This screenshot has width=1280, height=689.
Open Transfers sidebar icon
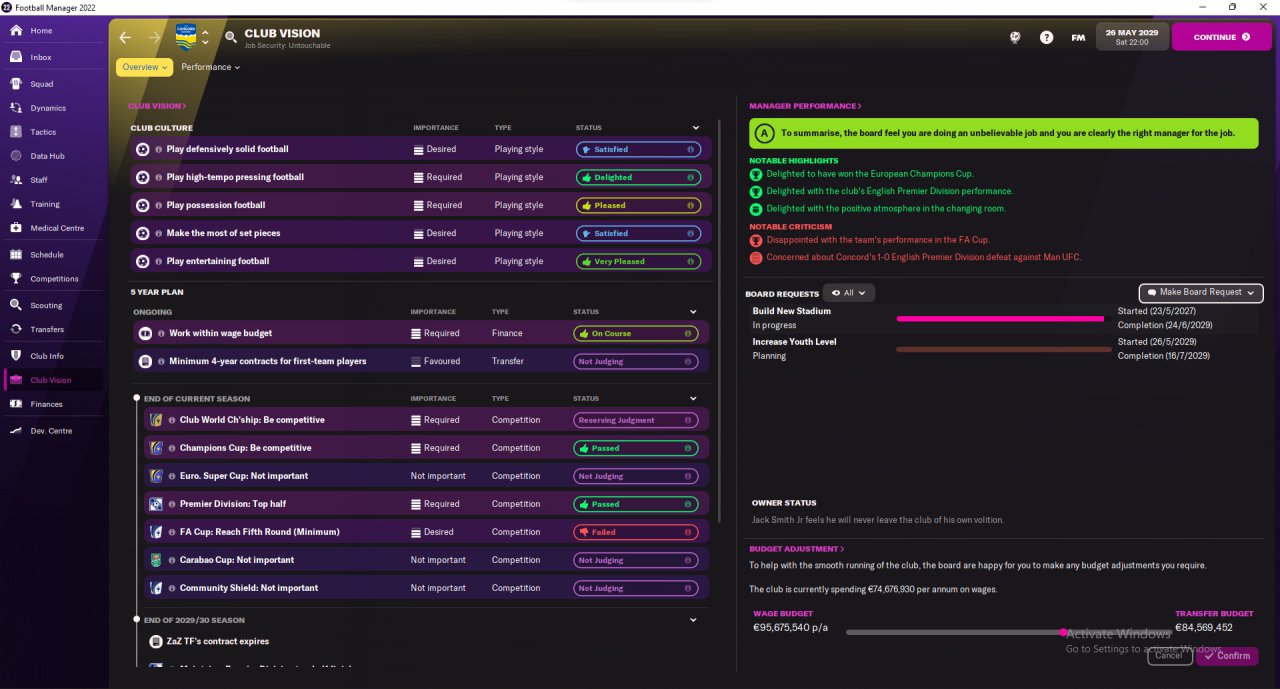pos(16,329)
